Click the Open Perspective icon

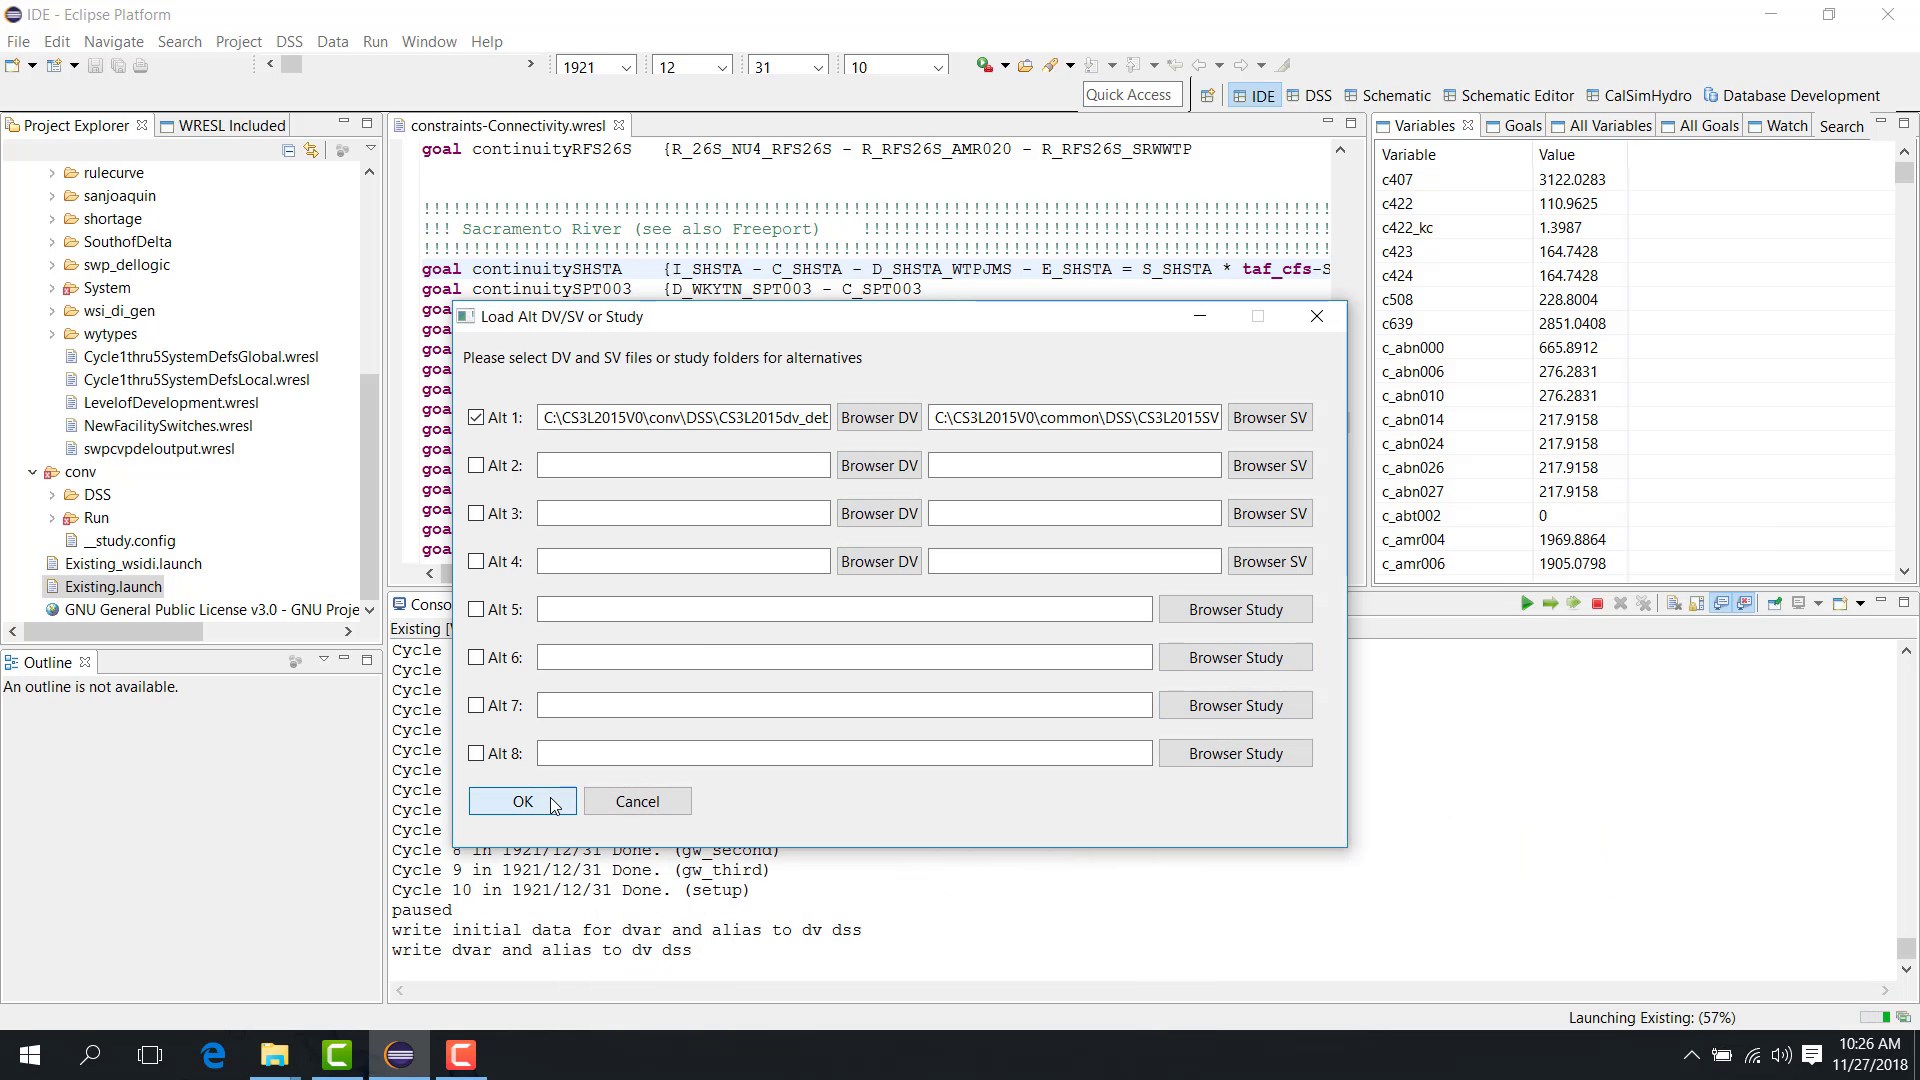click(1207, 96)
